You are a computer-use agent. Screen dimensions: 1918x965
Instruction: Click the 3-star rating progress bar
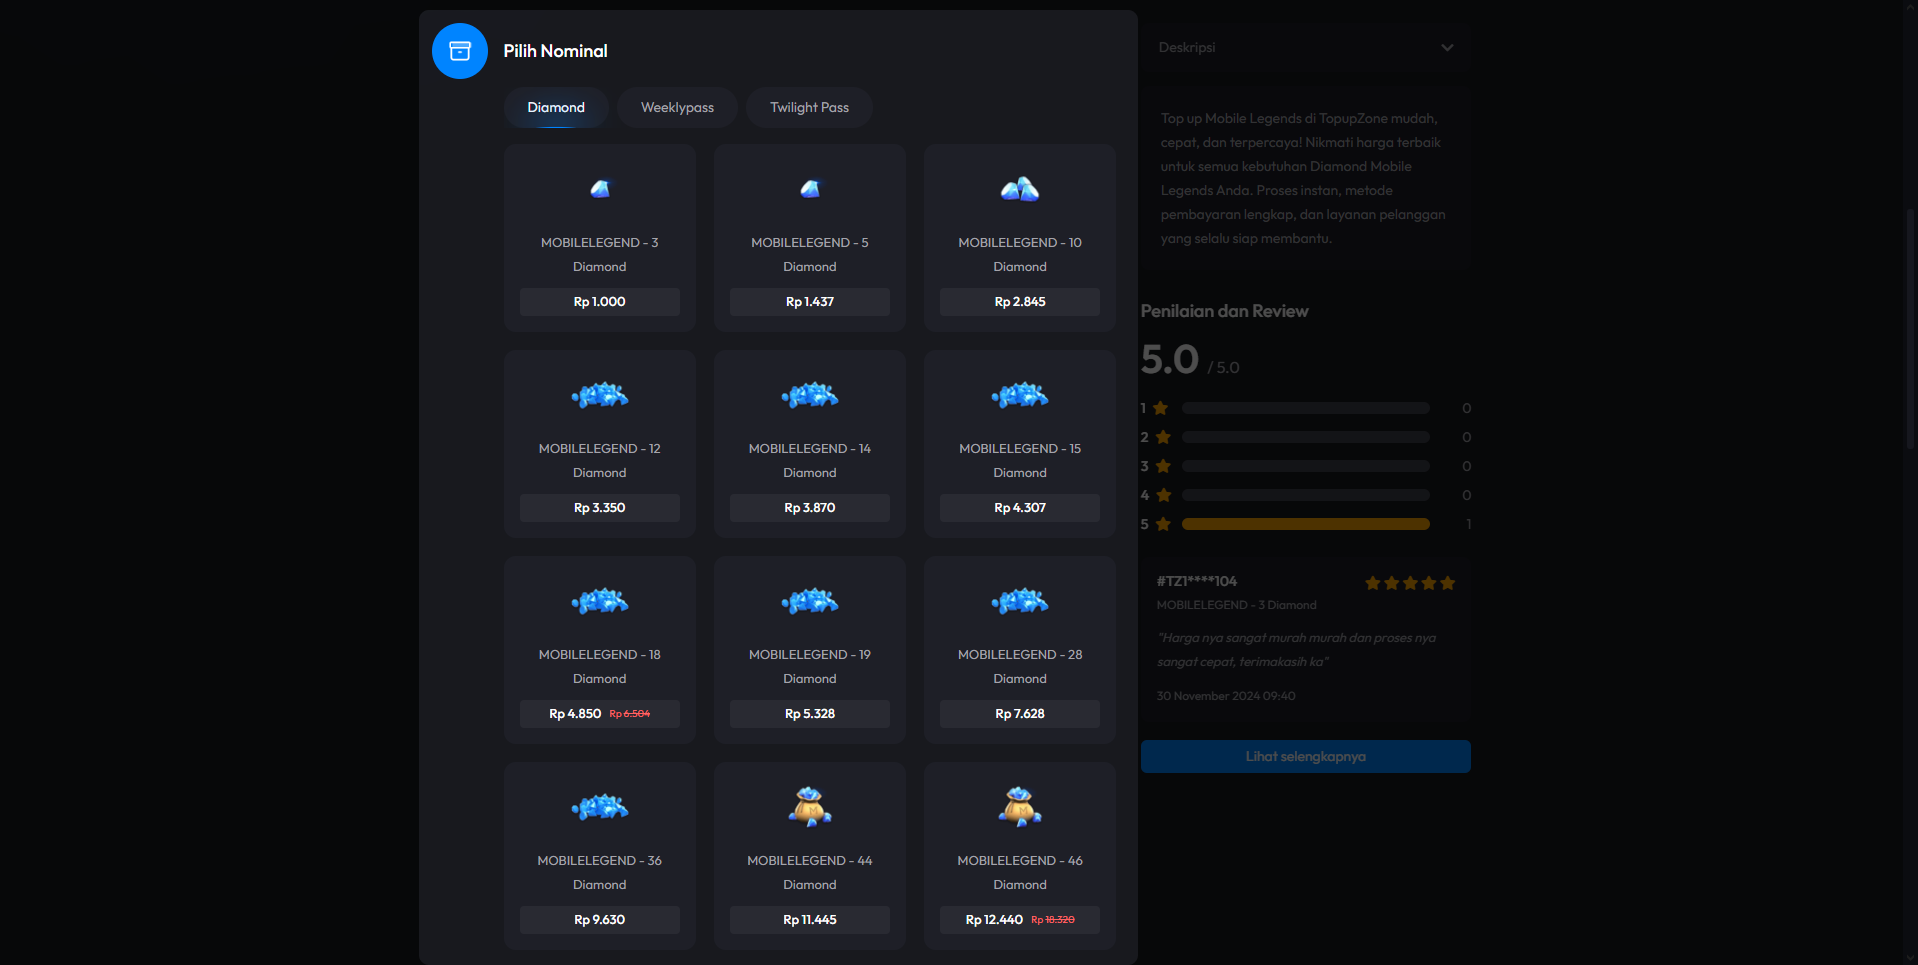click(1306, 466)
